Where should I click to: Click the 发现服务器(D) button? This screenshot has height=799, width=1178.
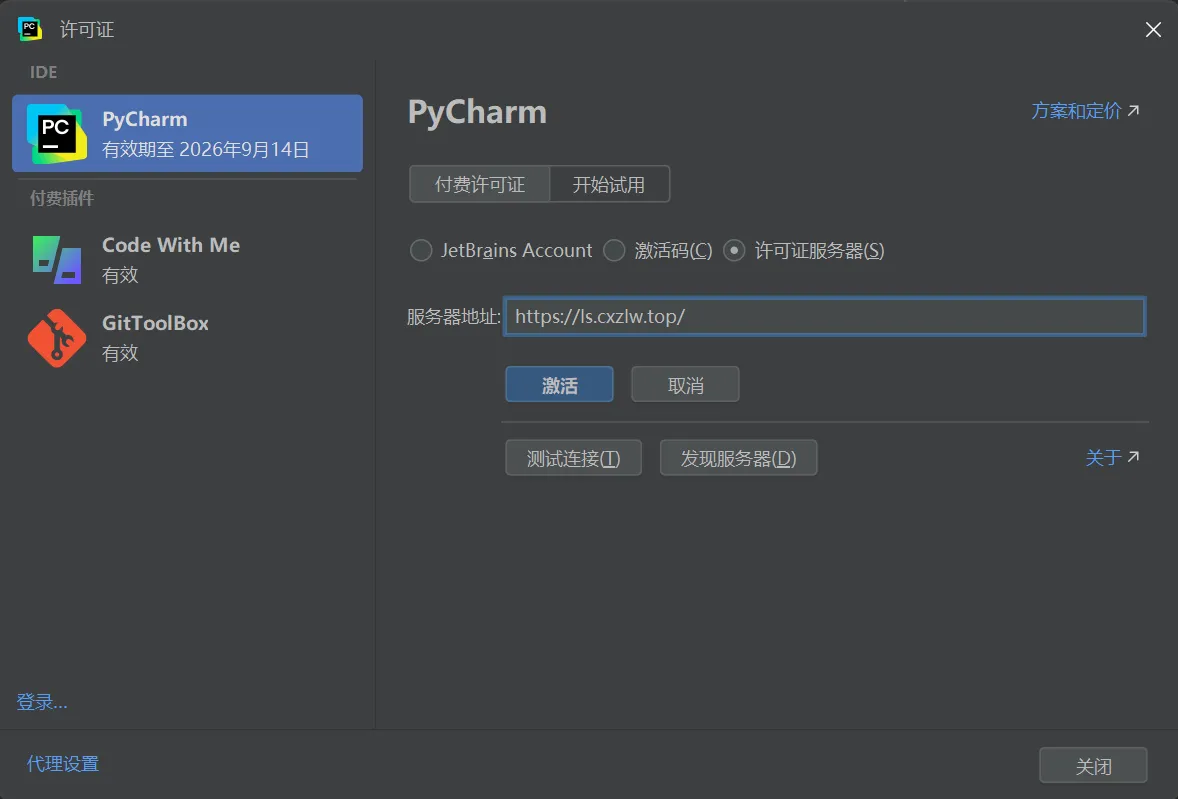(739, 458)
